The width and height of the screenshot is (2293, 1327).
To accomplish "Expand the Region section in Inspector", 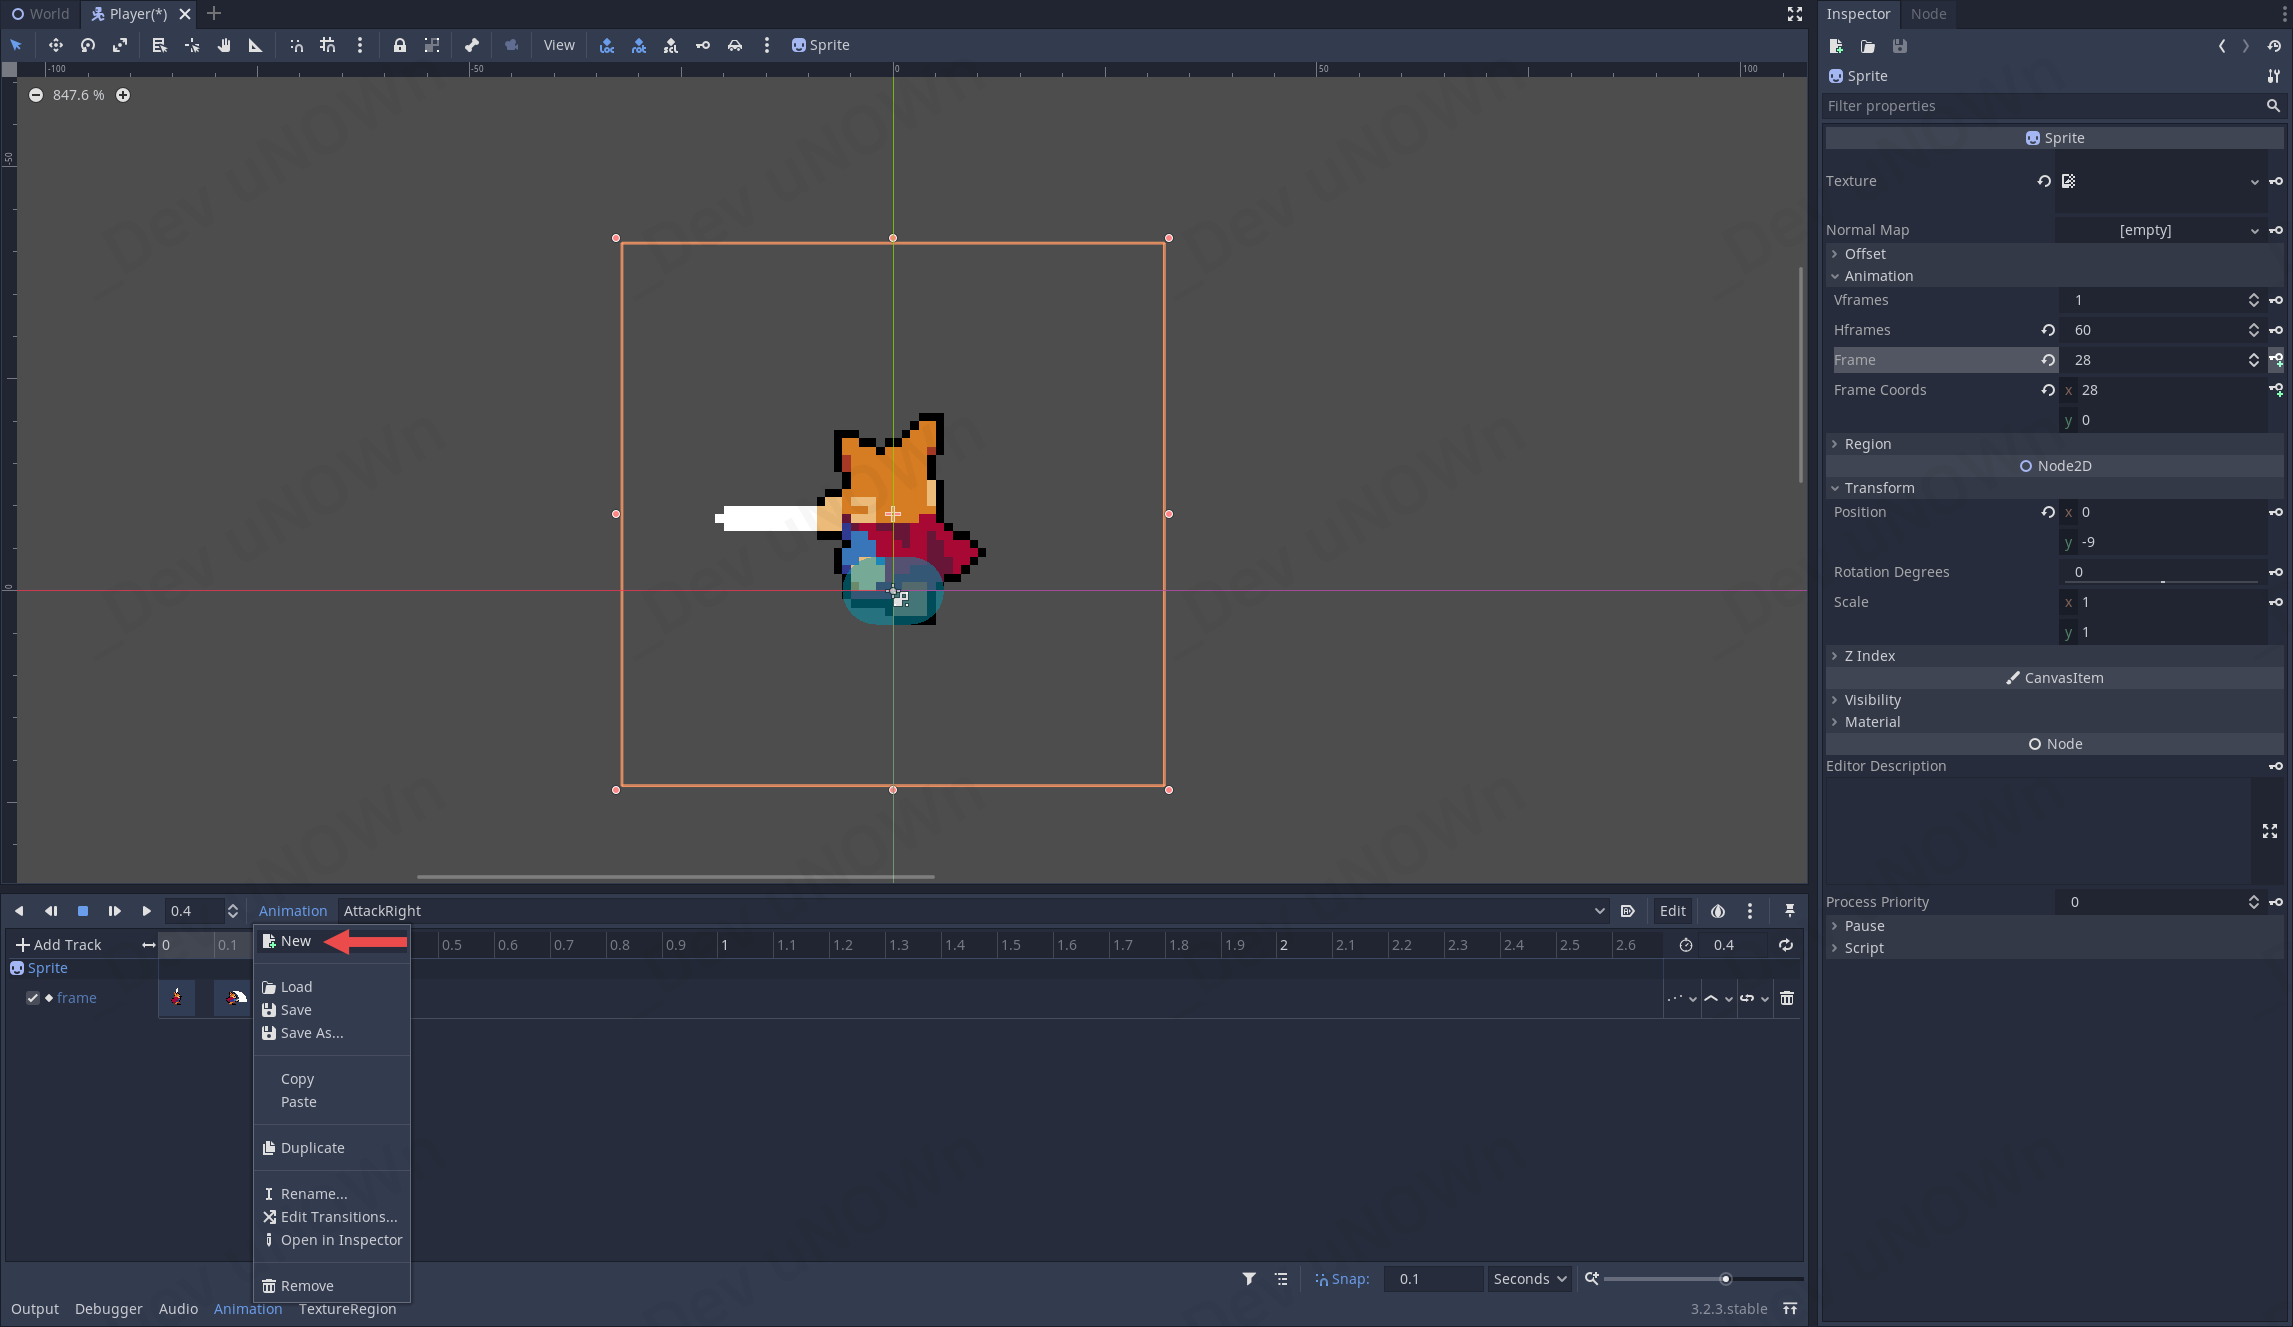I will click(x=1867, y=444).
